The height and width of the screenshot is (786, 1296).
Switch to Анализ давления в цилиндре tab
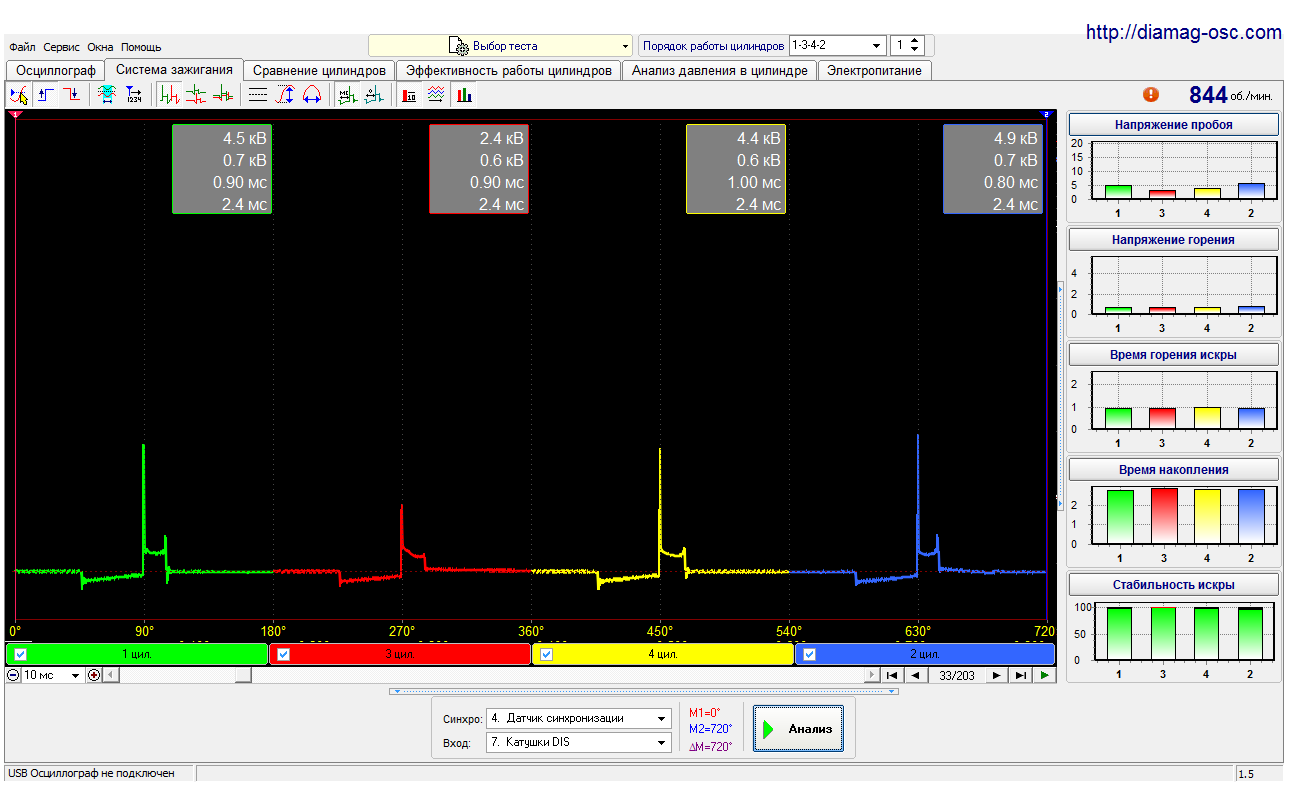pyautogui.click(x=720, y=70)
